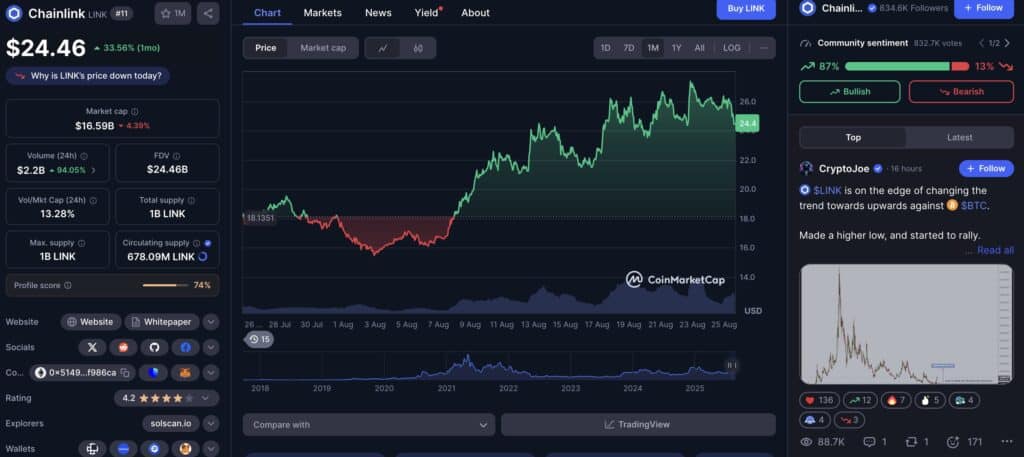Follow the Chainlink community page

[984, 8]
